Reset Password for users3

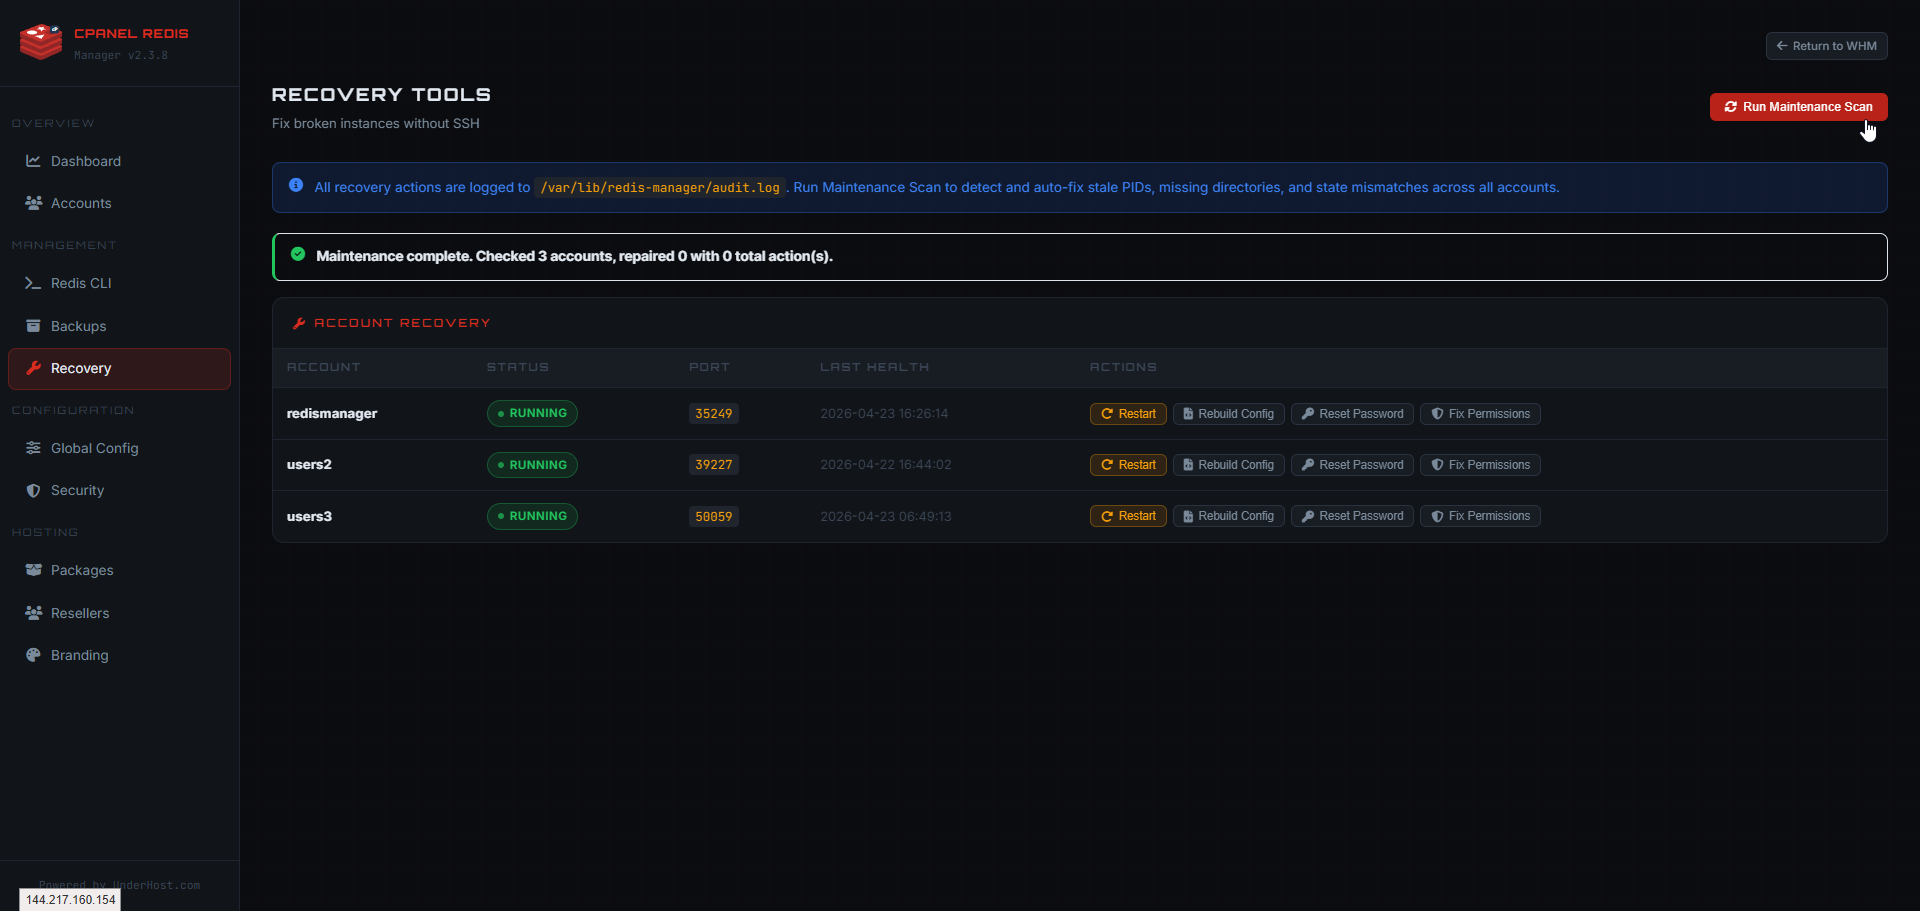1351,516
